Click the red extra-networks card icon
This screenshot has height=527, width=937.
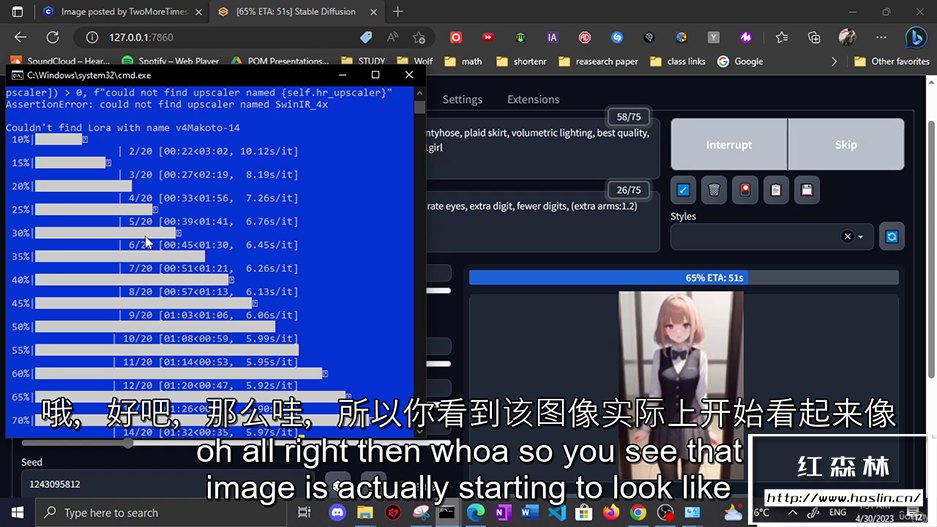click(x=745, y=190)
